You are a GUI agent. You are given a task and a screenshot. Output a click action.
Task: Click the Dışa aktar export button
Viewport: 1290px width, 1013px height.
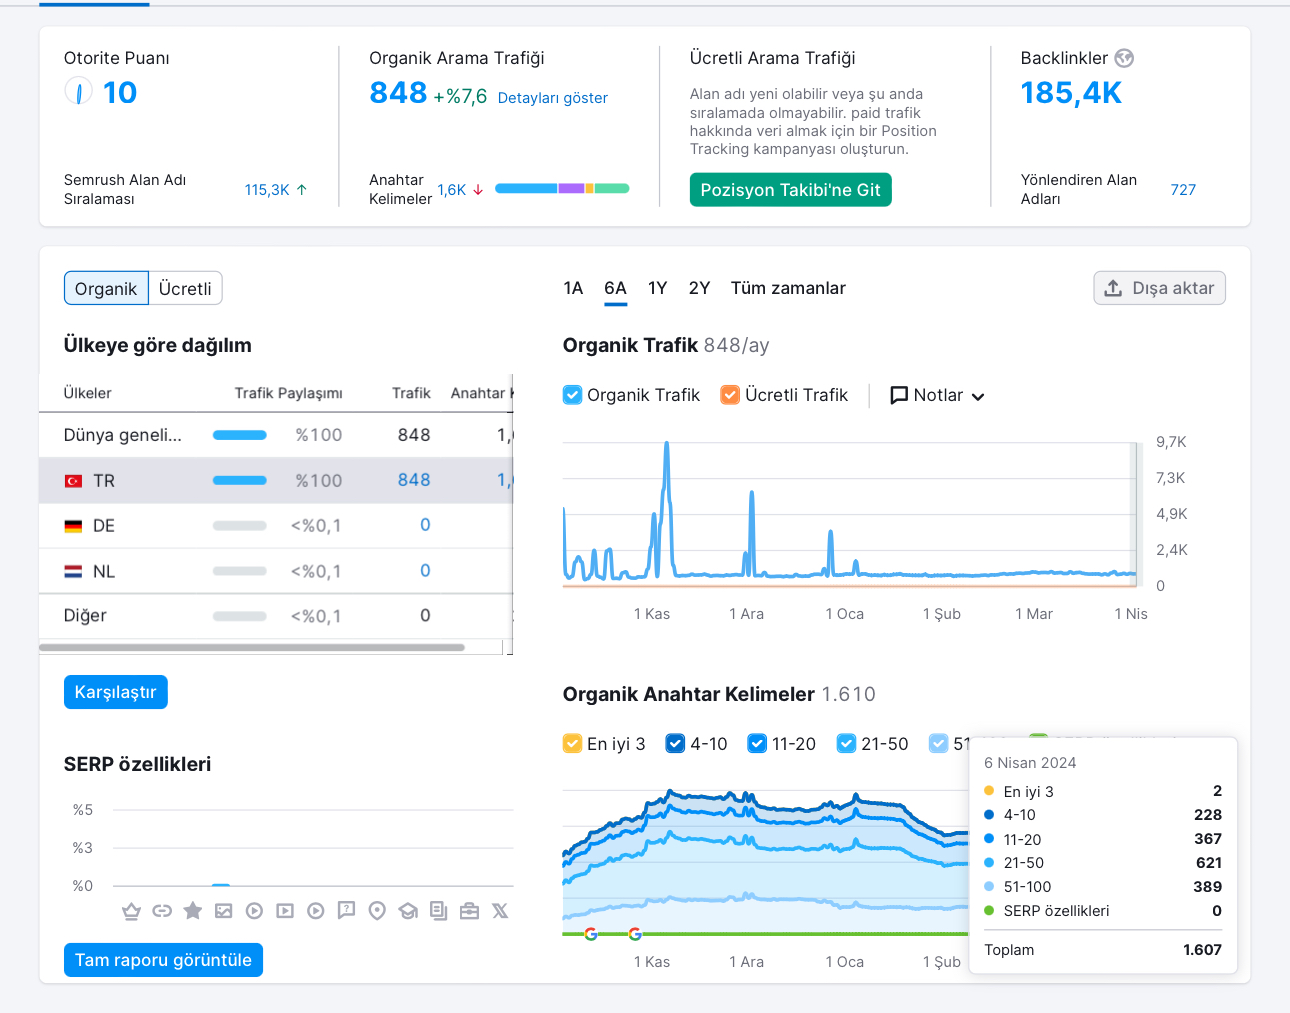(1159, 288)
